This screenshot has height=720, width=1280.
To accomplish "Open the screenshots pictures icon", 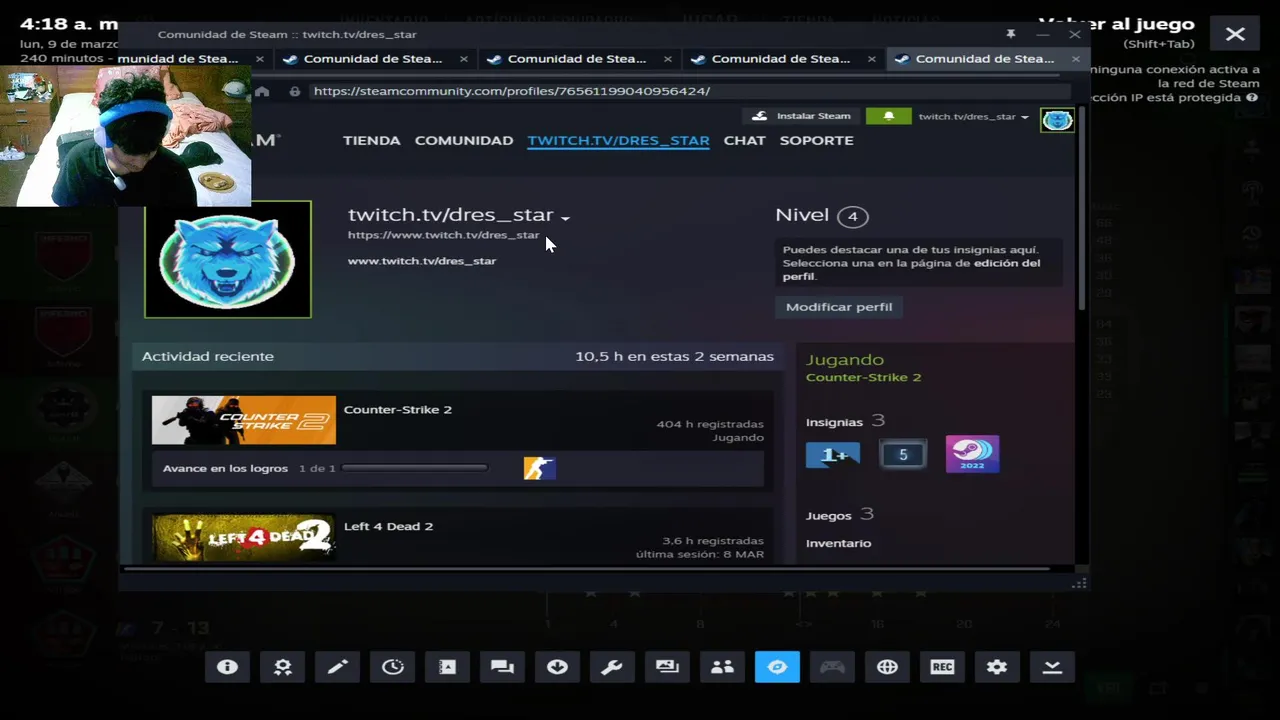I will tap(667, 667).
